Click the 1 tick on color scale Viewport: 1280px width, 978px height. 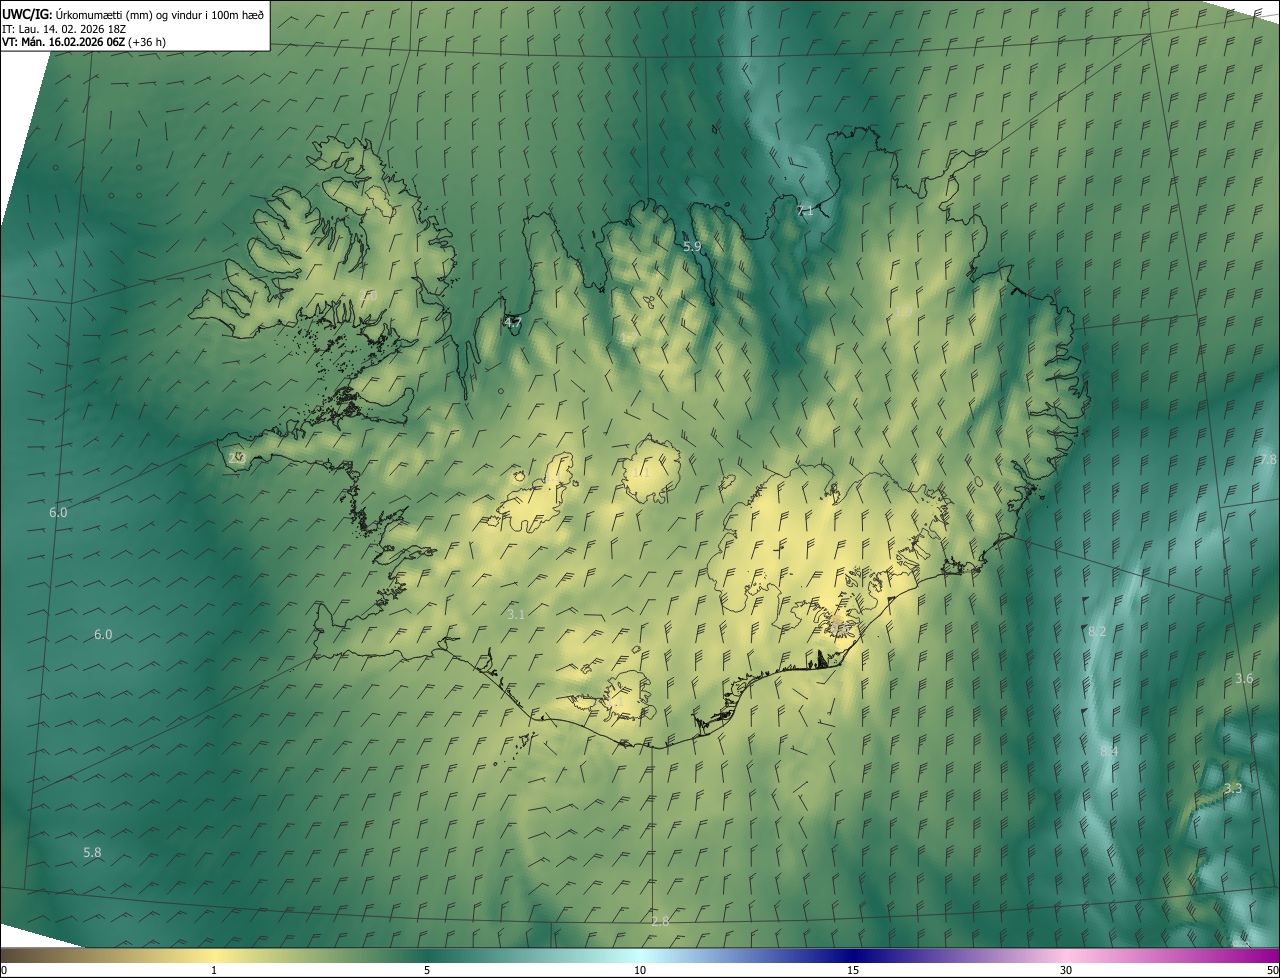(214, 970)
